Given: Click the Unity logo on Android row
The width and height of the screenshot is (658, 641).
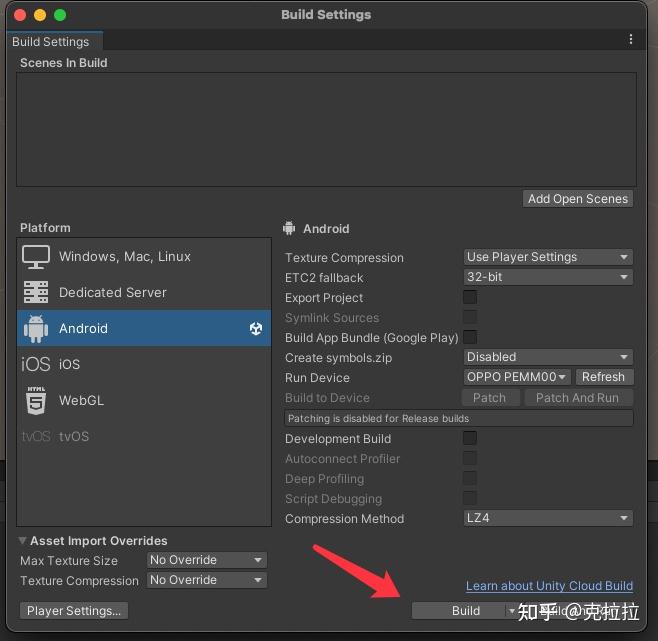Looking at the screenshot, I should pyautogui.click(x=256, y=328).
